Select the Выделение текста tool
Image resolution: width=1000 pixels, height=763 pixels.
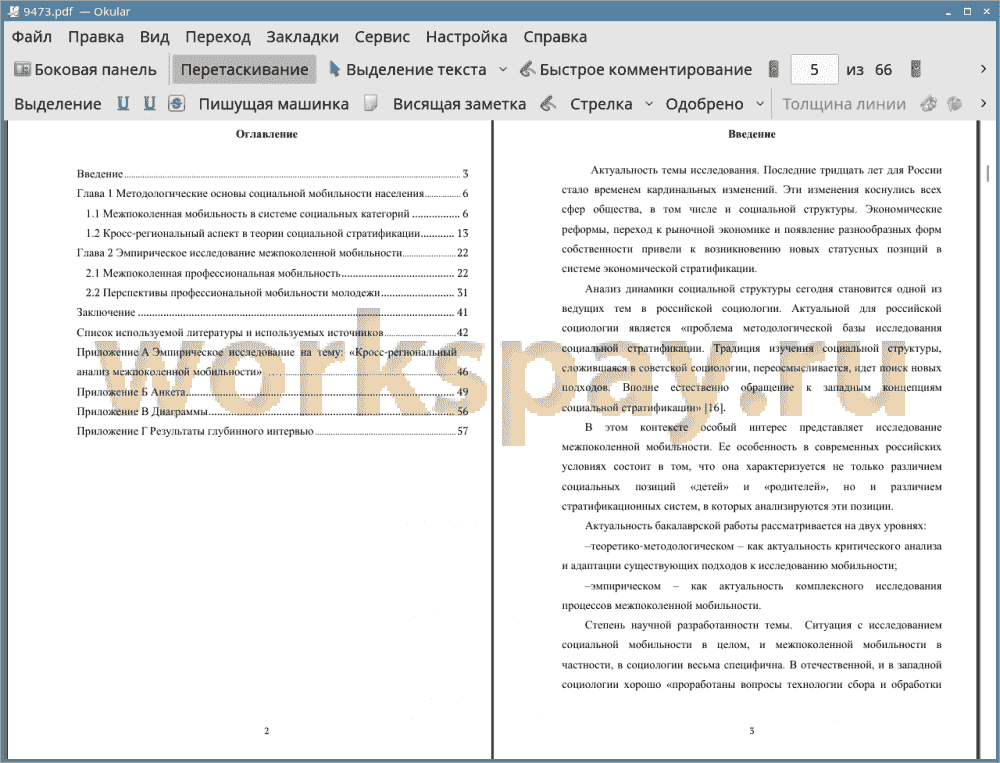click(x=408, y=70)
